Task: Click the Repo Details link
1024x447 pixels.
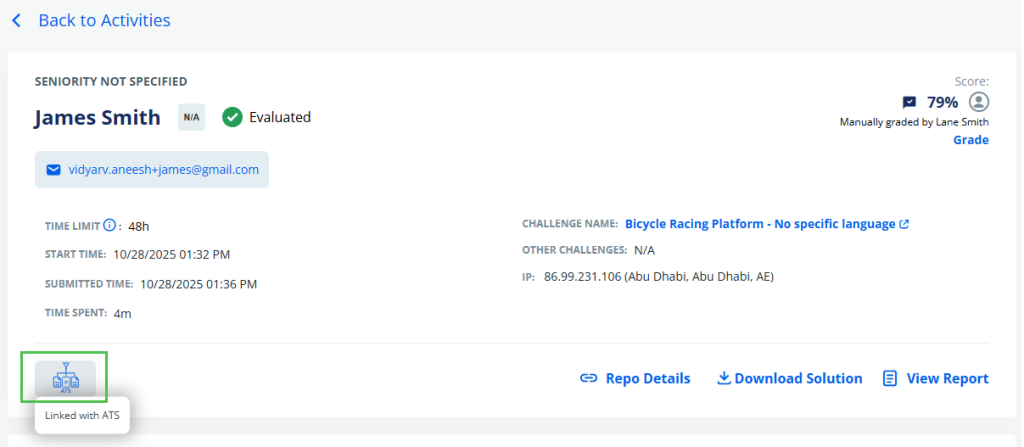Action: click(647, 378)
